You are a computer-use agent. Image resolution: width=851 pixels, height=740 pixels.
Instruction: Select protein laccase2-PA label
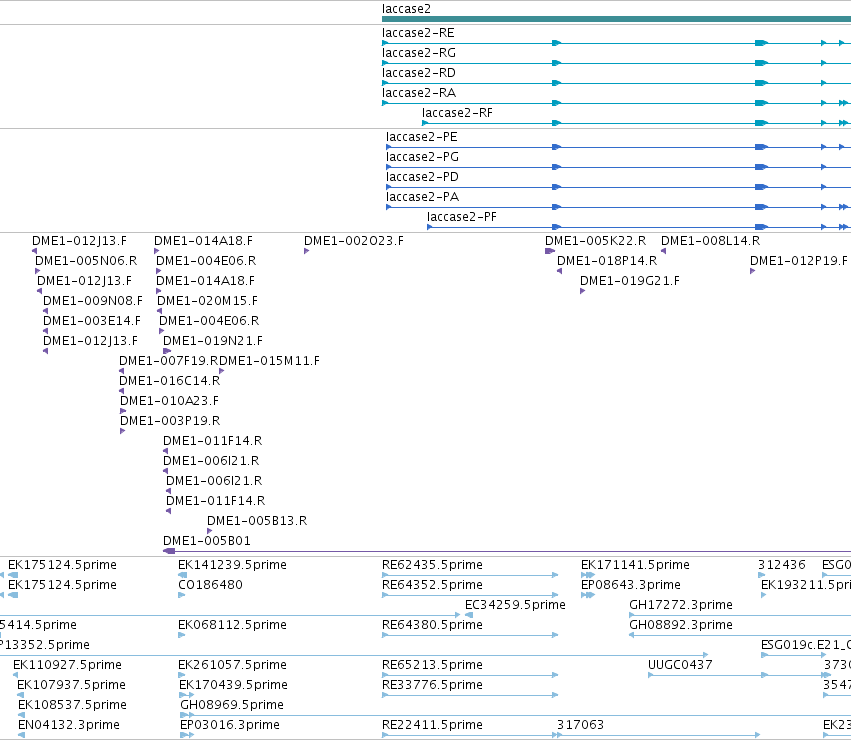(x=422, y=197)
